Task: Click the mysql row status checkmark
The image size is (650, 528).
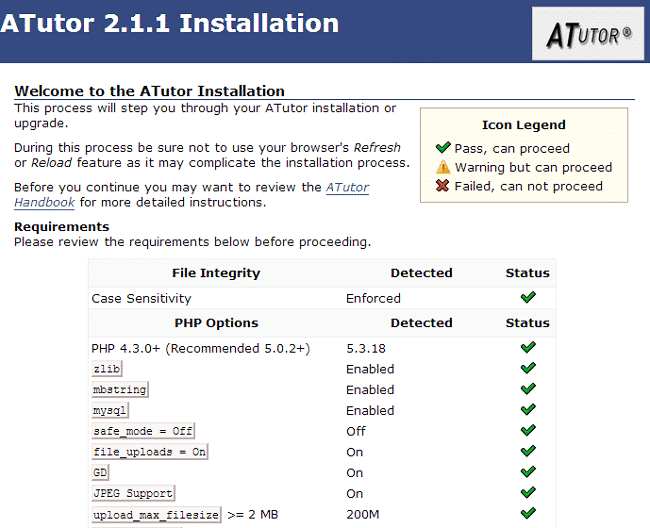Action: coord(528,409)
